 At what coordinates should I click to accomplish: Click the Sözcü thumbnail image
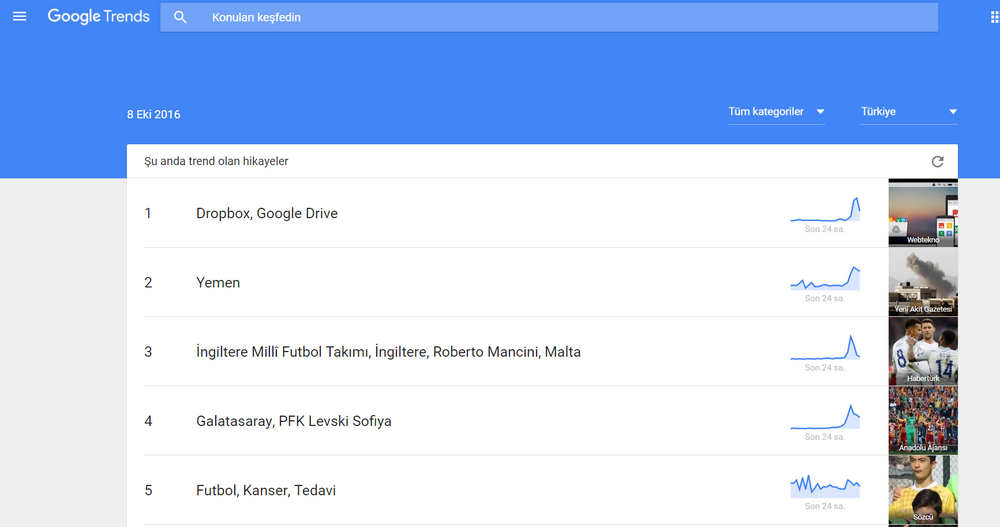[x=923, y=489]
